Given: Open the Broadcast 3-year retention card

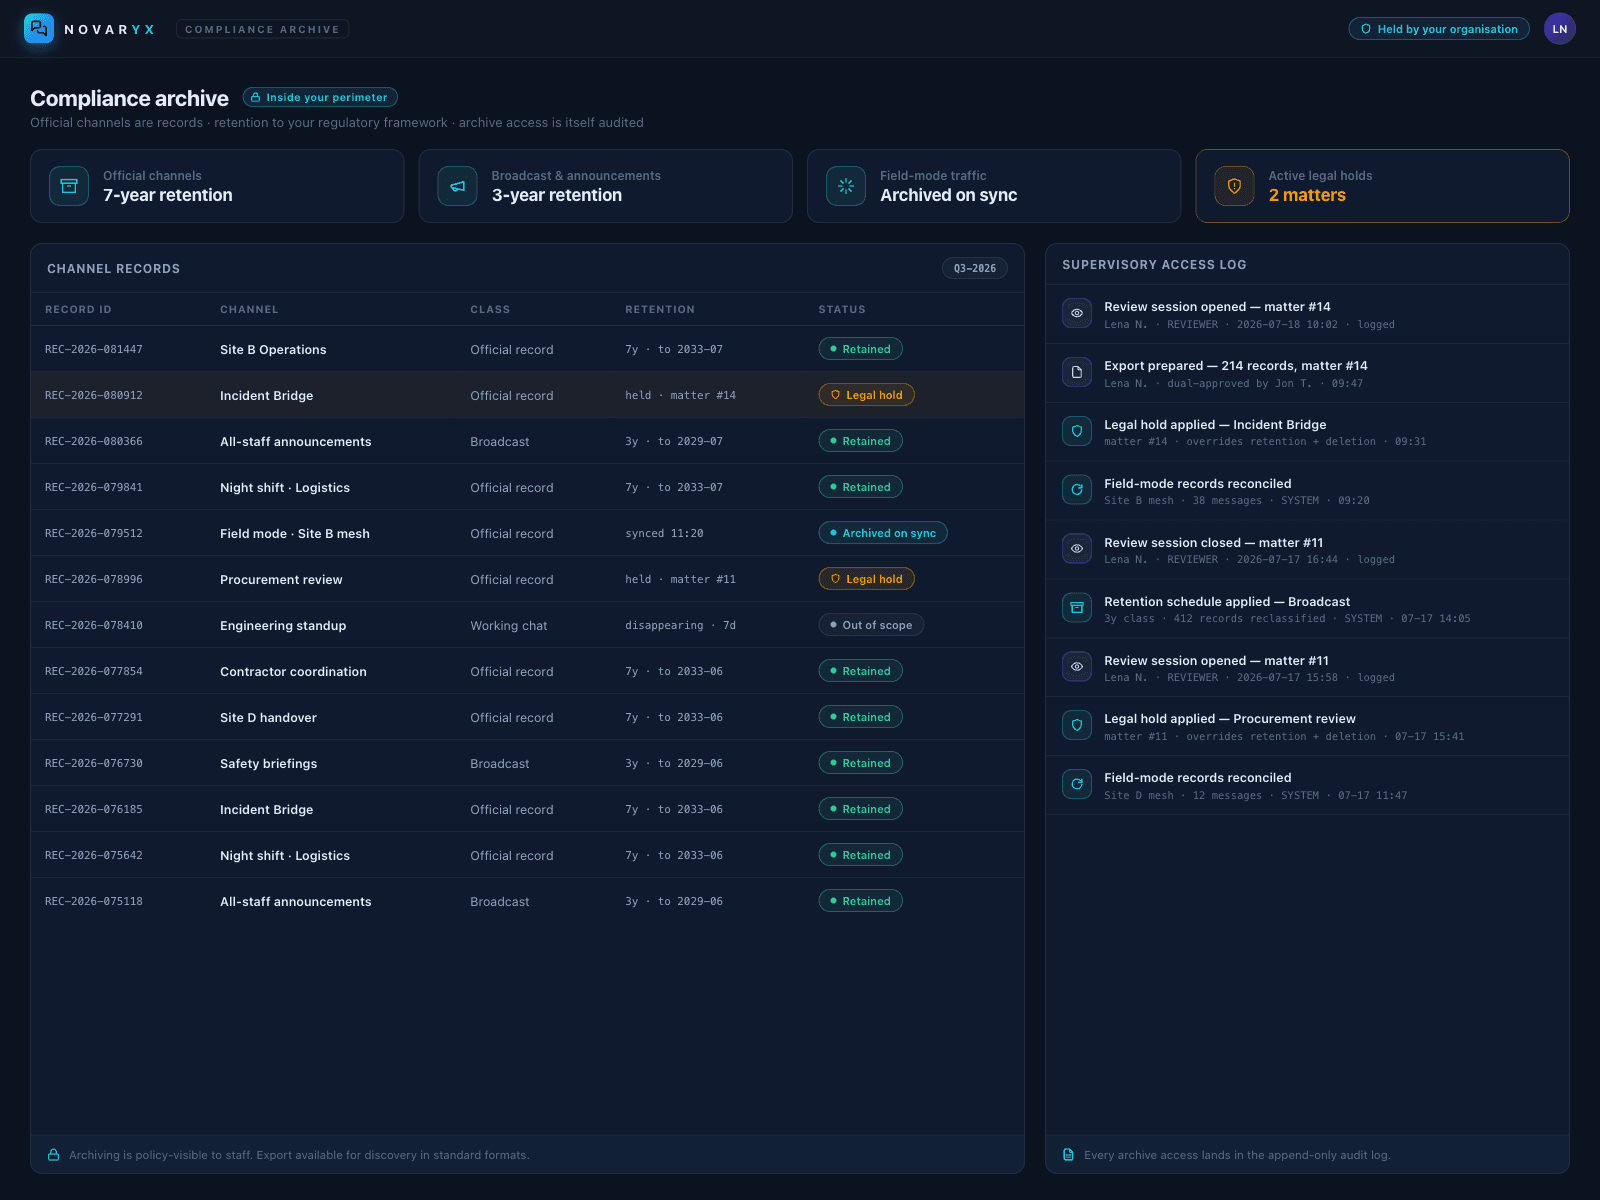Looking at the screenshot, I should (605, 186).
